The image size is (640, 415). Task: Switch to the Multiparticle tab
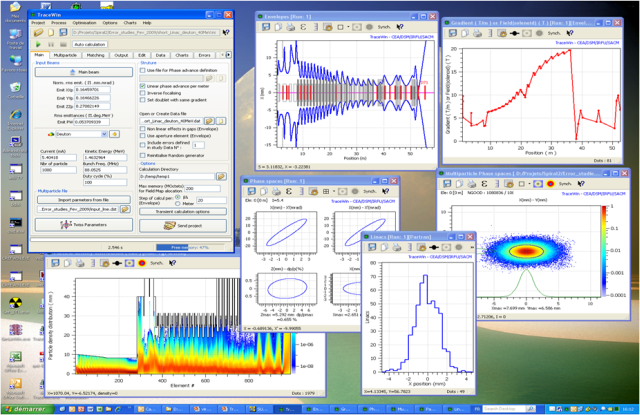65,55
